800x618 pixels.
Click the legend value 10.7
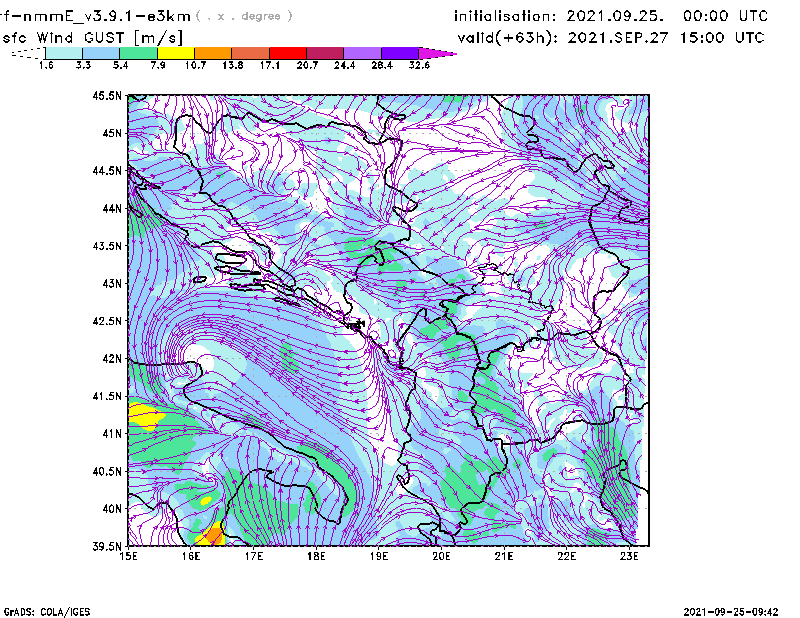(195, 65)
